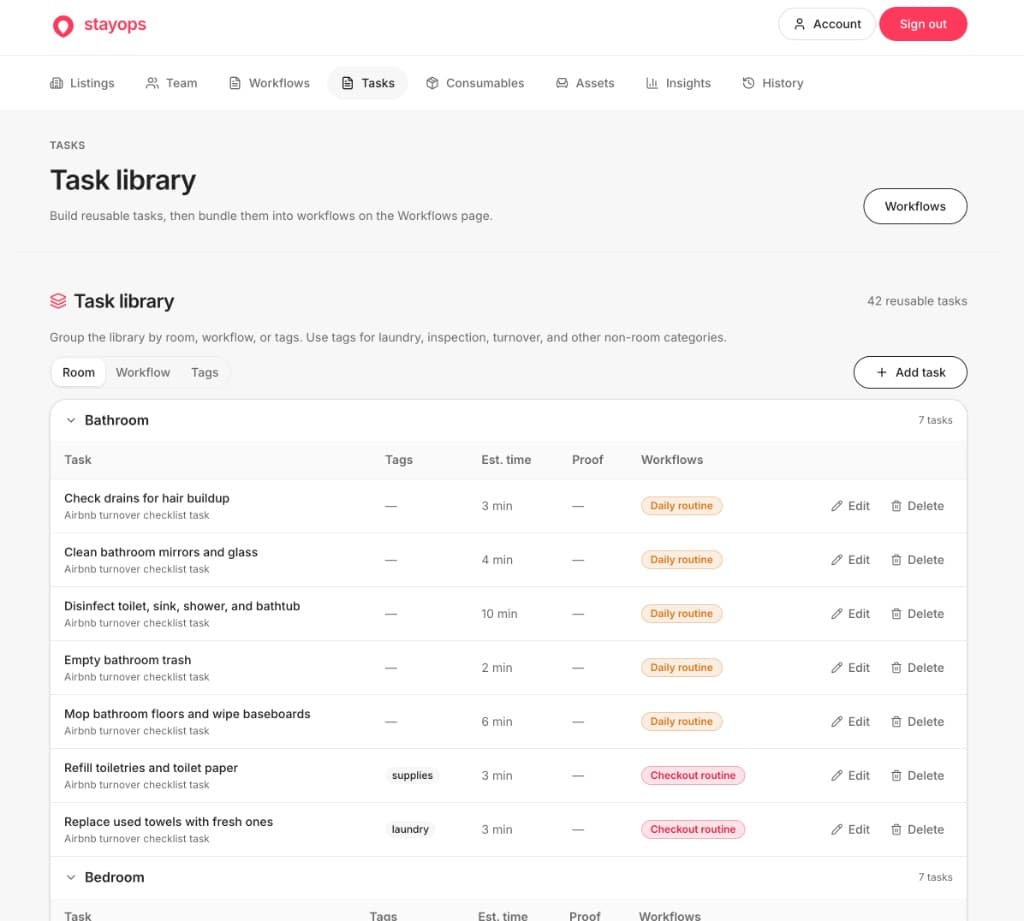1024x921 pixels.
Task: Open the History tab
Action: [773, 83]
